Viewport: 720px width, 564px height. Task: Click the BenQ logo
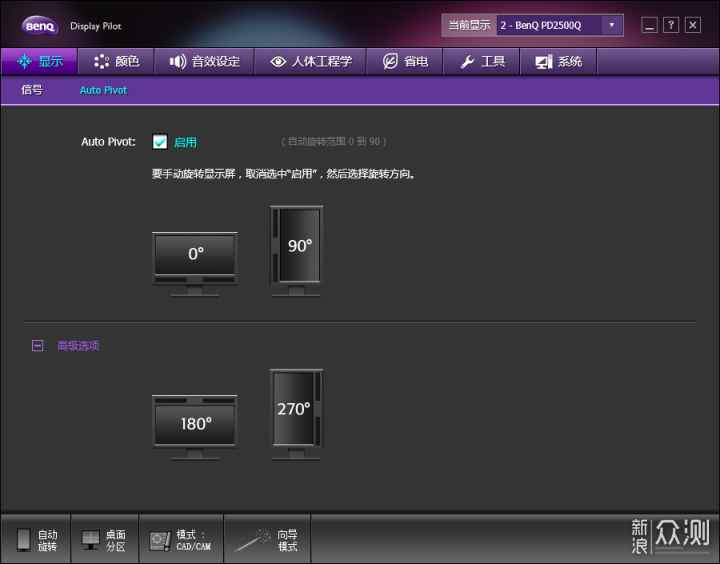[x=40, y=26]
